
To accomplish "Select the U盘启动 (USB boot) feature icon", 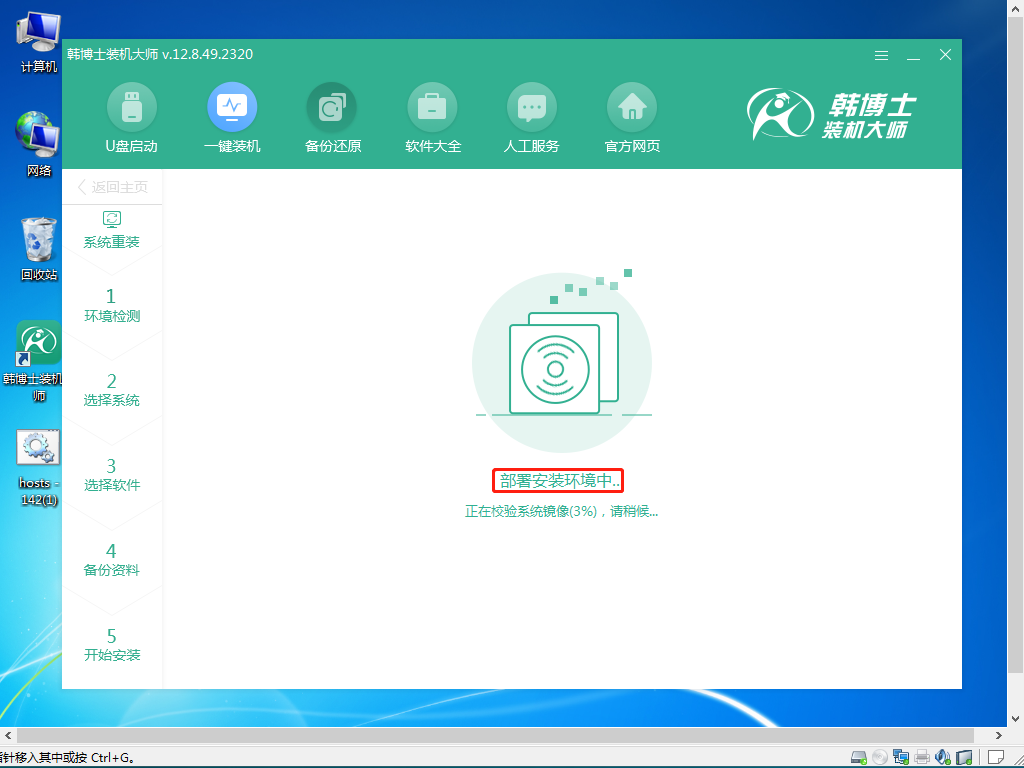I will point(132,118).
